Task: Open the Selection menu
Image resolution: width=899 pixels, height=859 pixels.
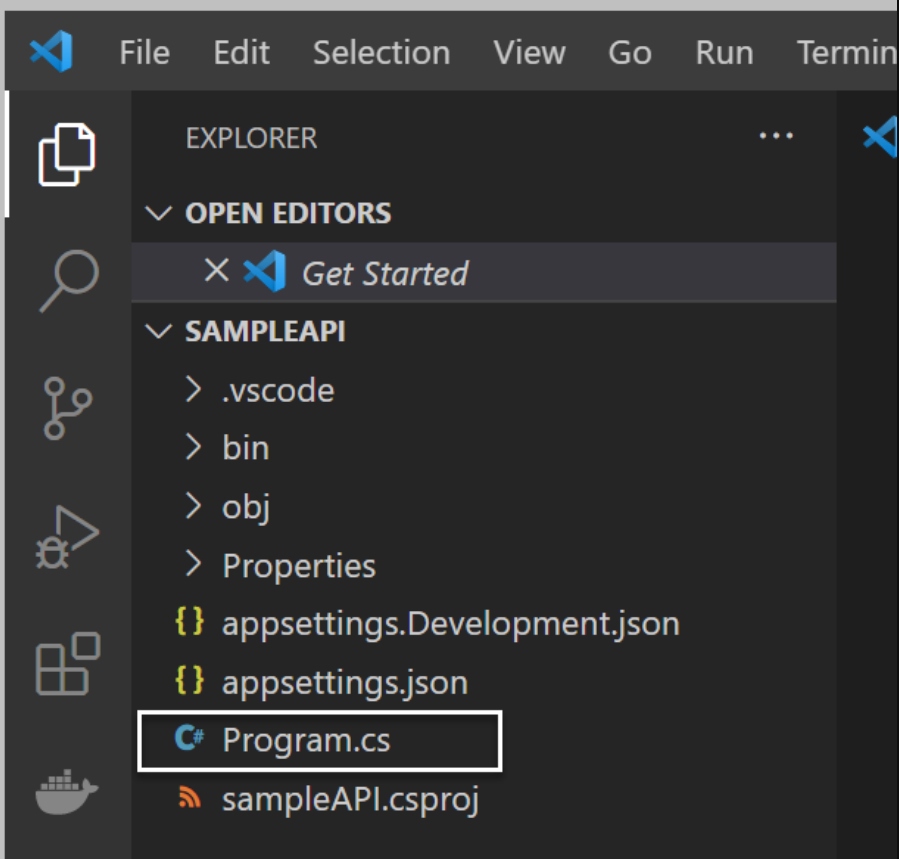Action: pos(381,52)
